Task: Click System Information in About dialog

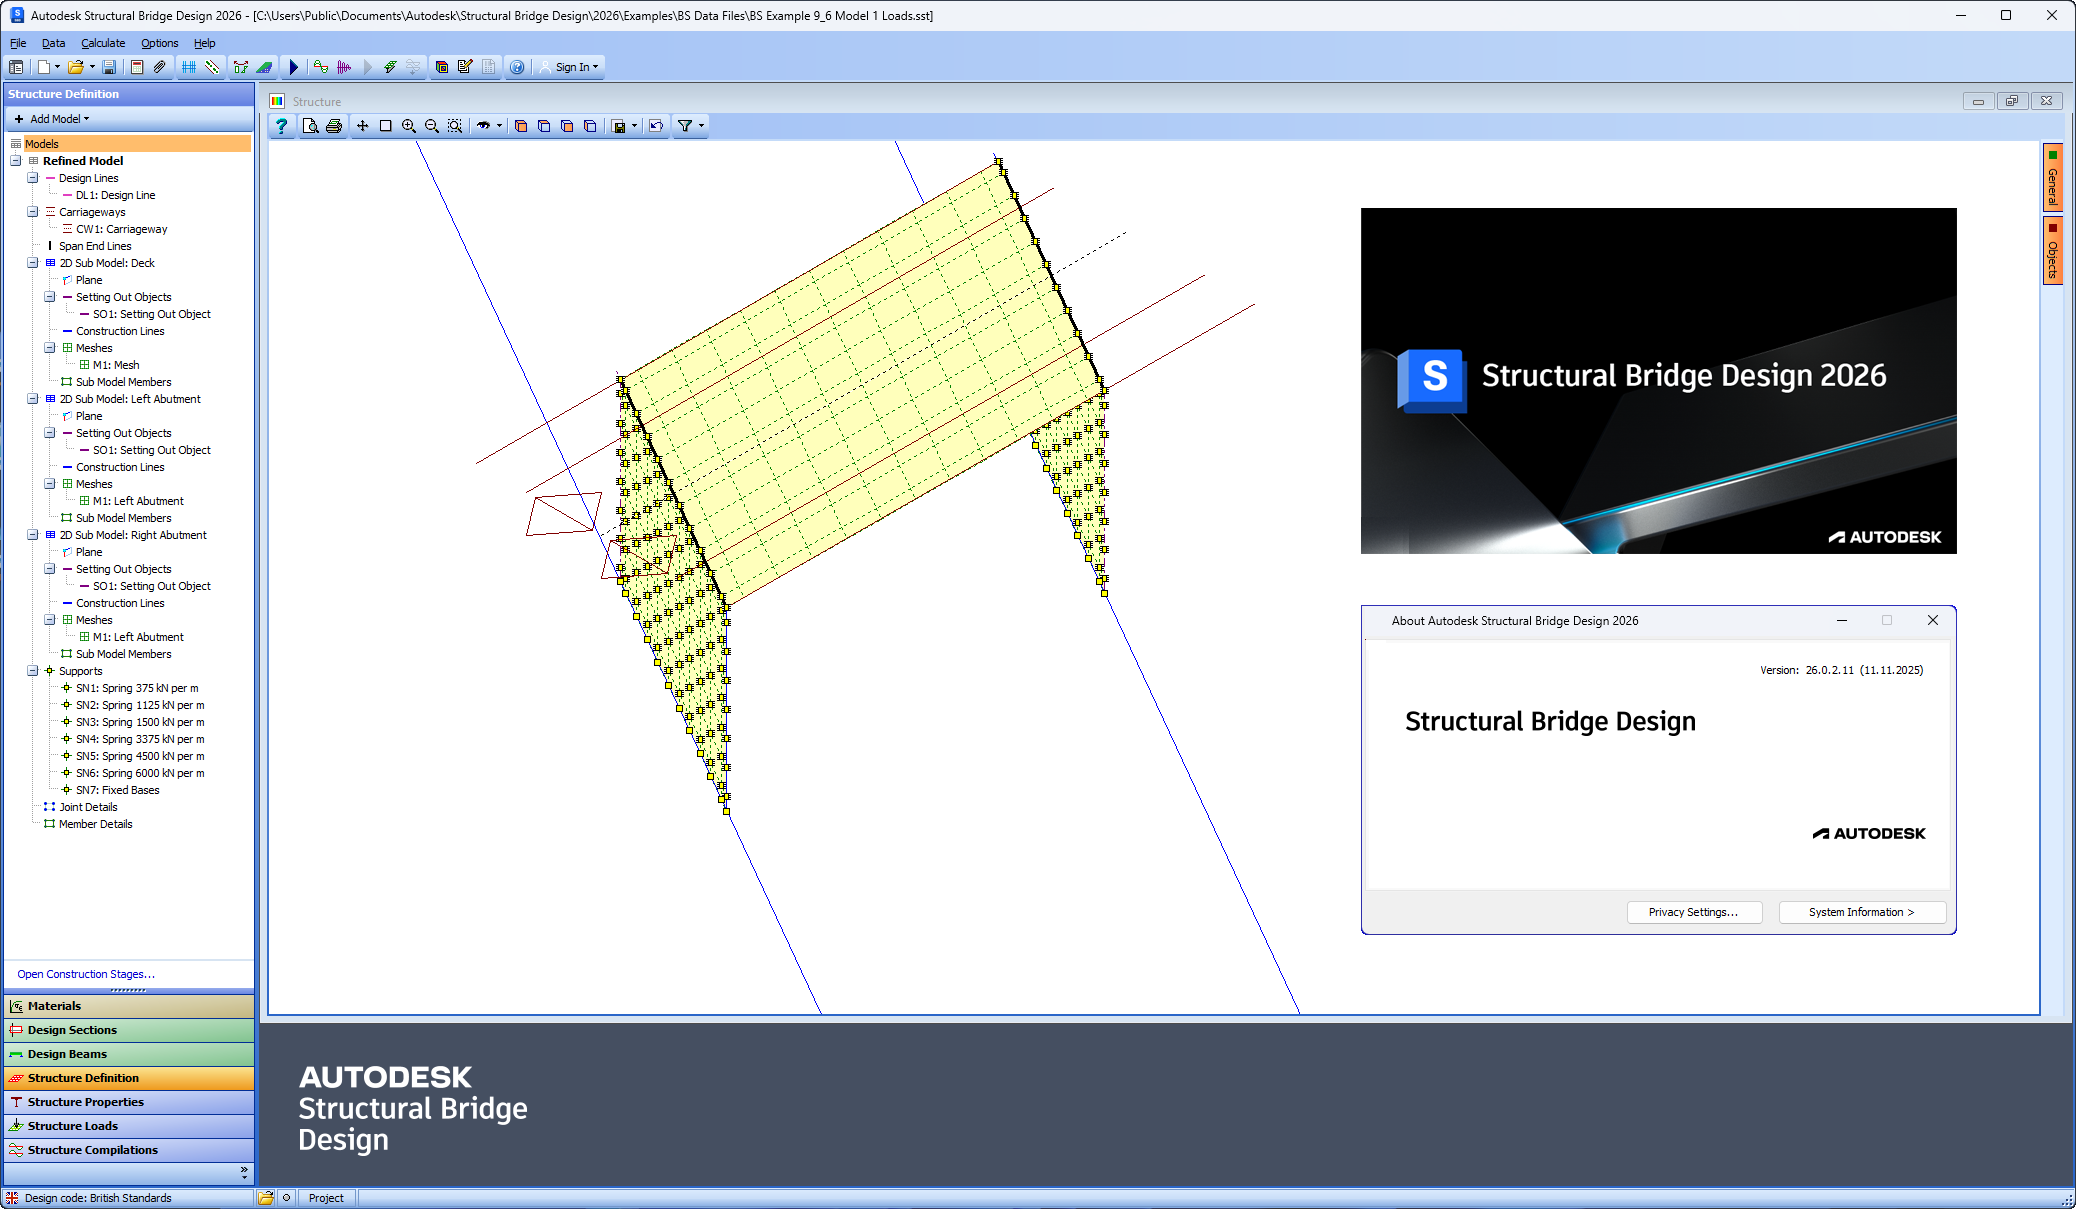Action: 1861,911
